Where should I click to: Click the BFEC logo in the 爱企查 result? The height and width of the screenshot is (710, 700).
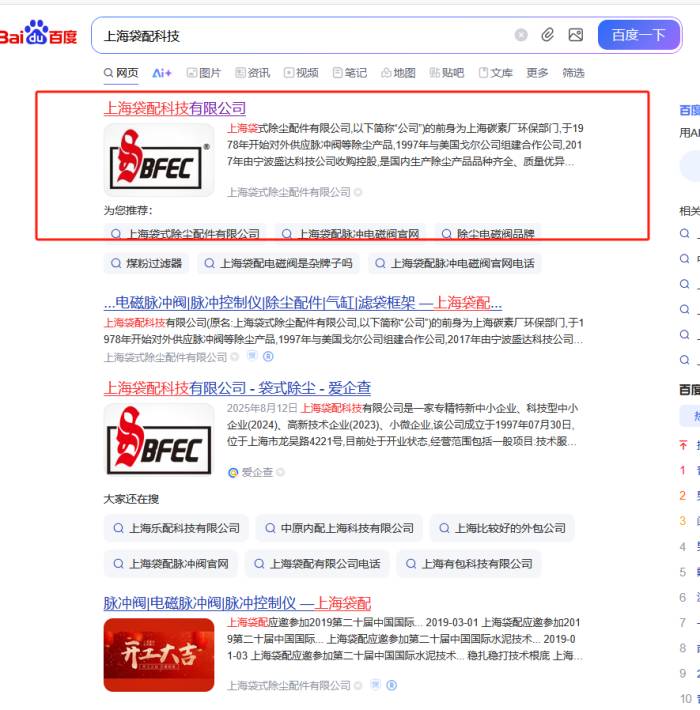(159, 439)
